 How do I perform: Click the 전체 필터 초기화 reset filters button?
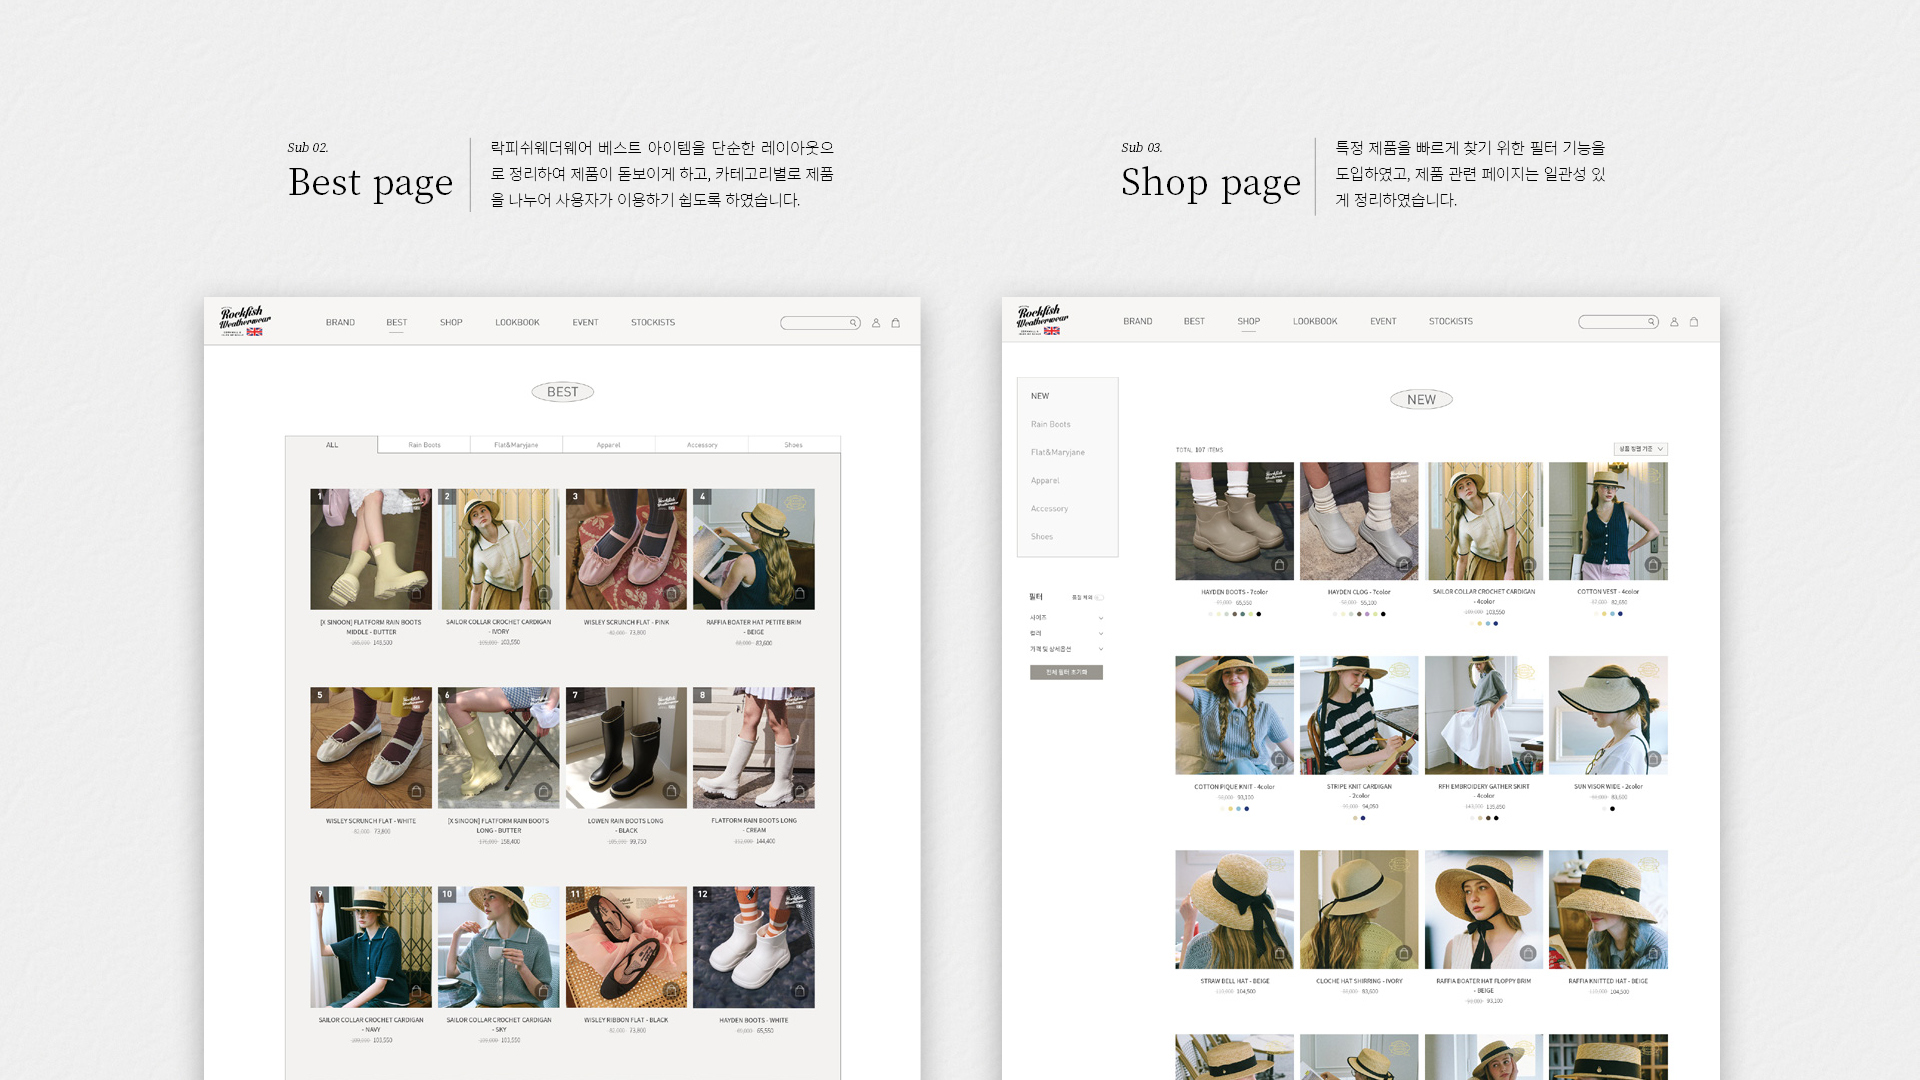point(1066,672)
